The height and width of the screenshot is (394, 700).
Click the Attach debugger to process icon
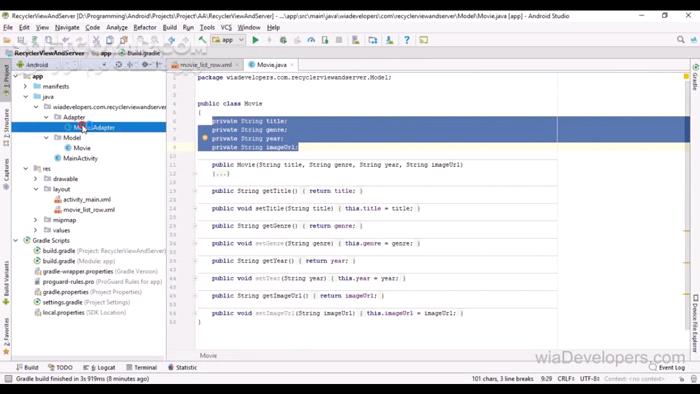(x=325, y=40)
